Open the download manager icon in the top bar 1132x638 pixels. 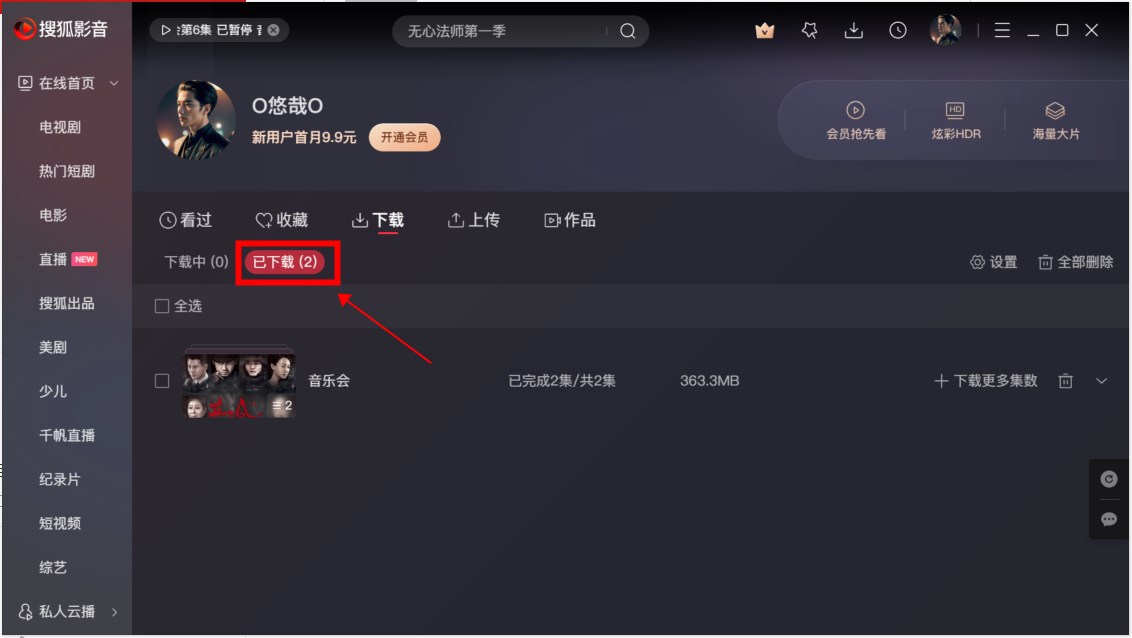point(853,30)
